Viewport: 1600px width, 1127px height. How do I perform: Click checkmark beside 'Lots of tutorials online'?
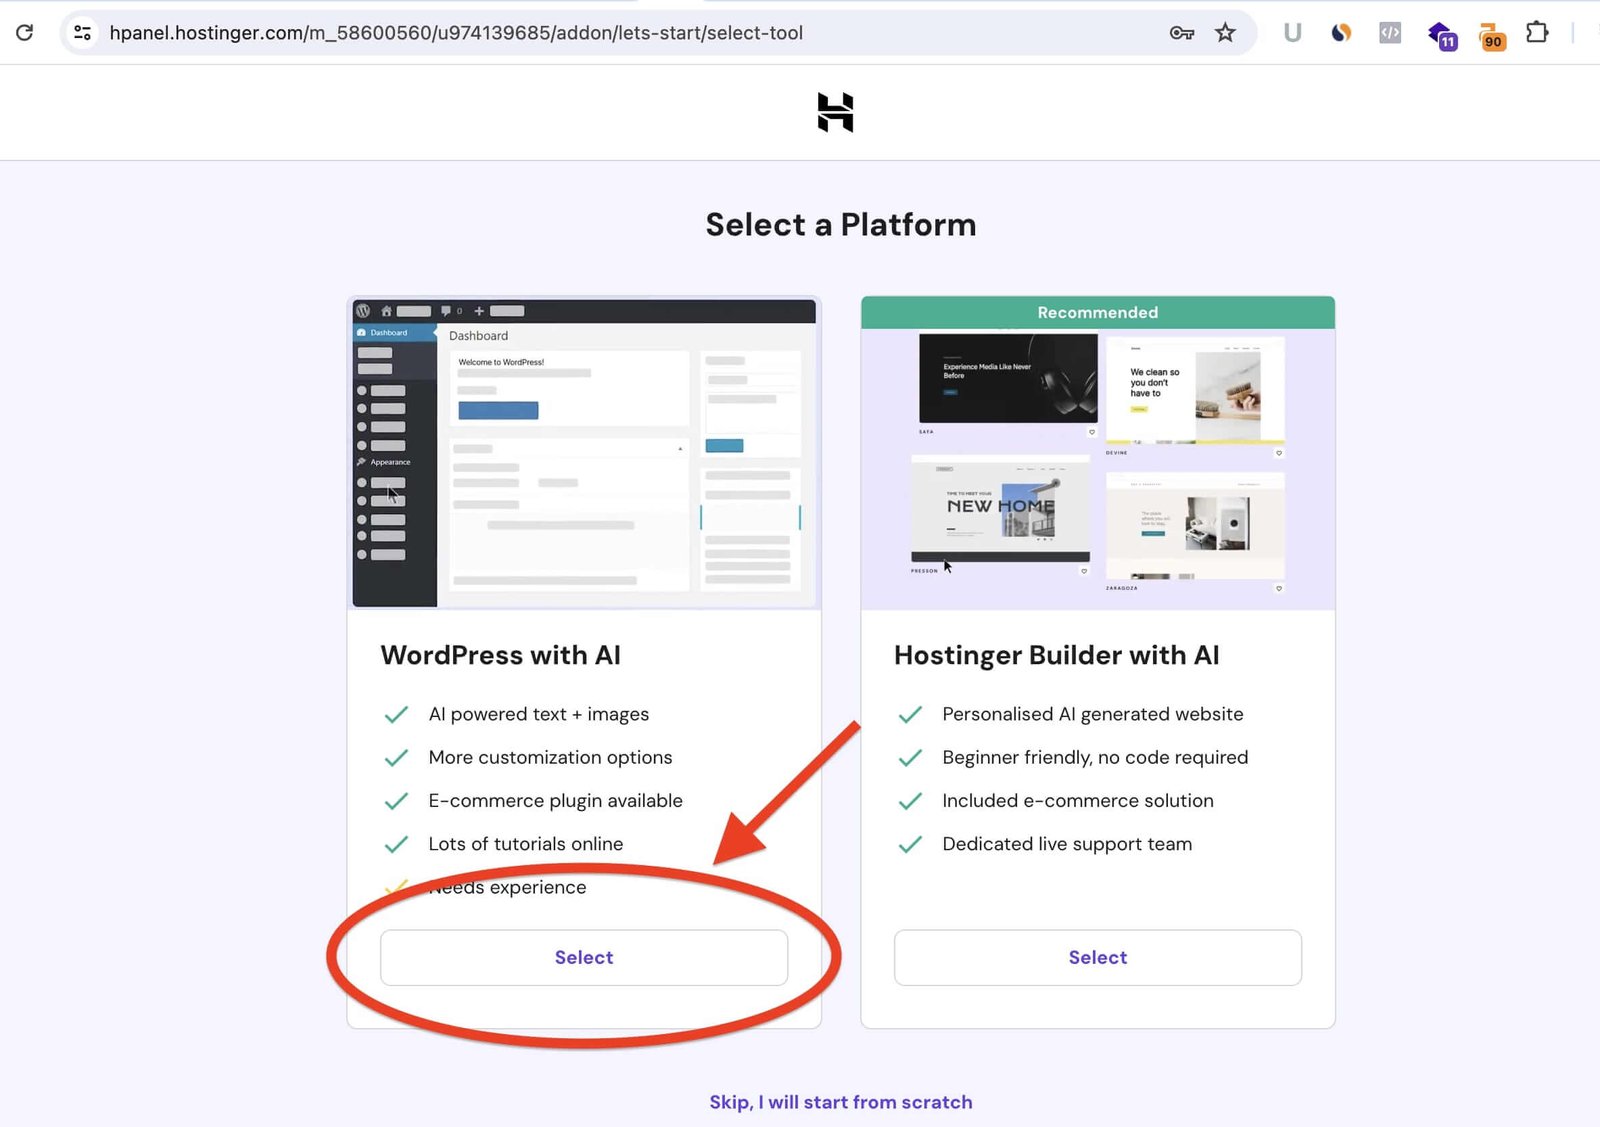pos(396,844)
